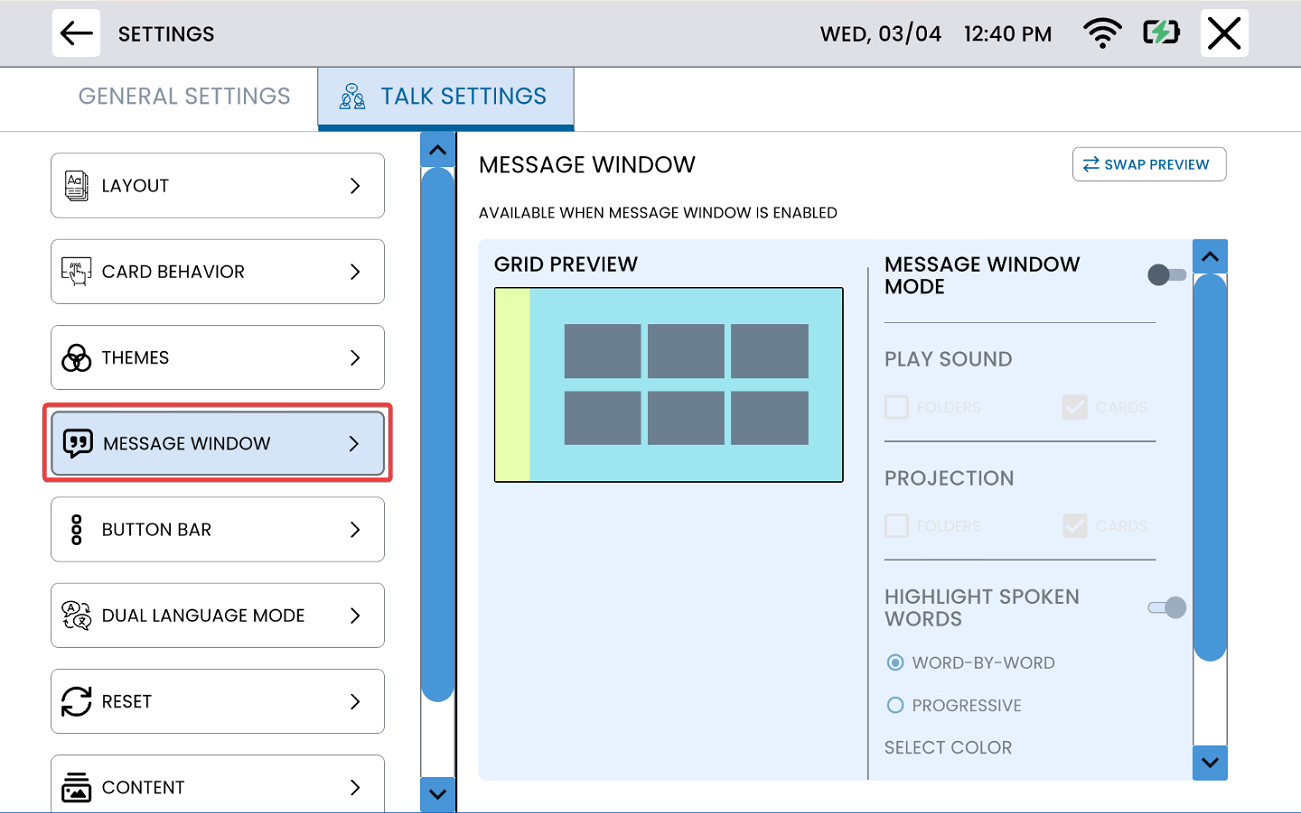Select the Progressive radio option
1301x813 pixels.
[895, 706]
